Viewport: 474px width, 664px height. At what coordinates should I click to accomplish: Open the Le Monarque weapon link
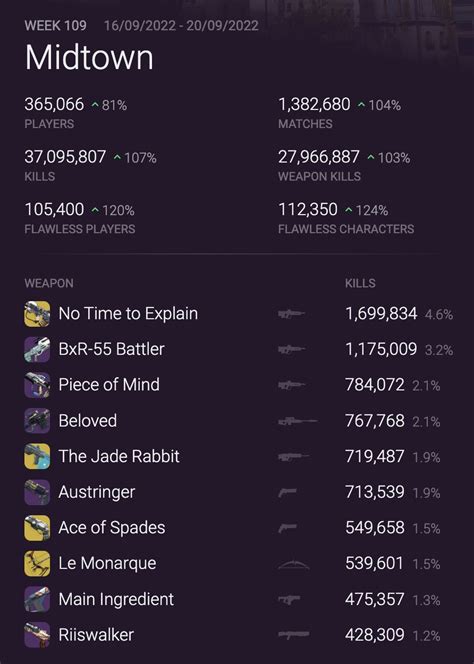(x=107, y=564)
